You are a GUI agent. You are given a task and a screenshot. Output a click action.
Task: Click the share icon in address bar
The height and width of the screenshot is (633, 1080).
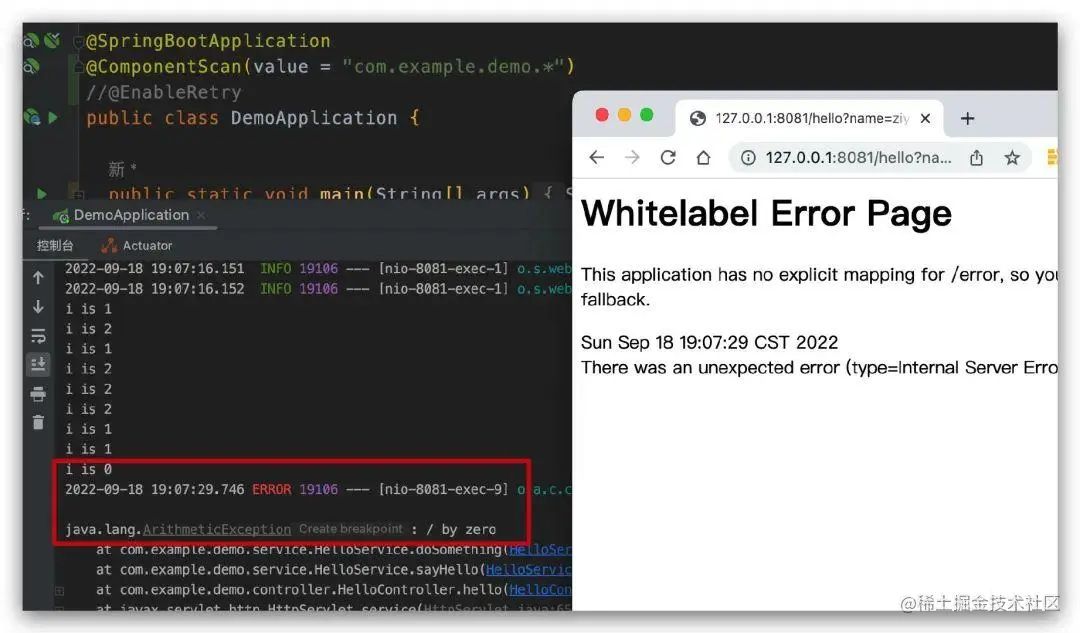(x=976, y=158)
